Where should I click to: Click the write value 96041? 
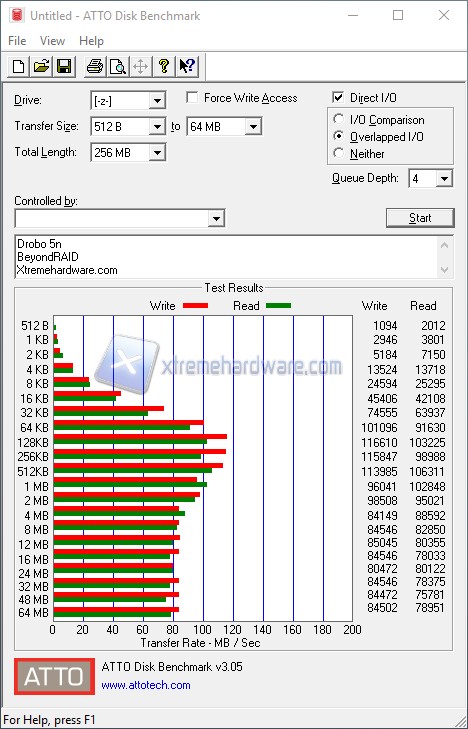pyautogui.click(x=382, y=486)
